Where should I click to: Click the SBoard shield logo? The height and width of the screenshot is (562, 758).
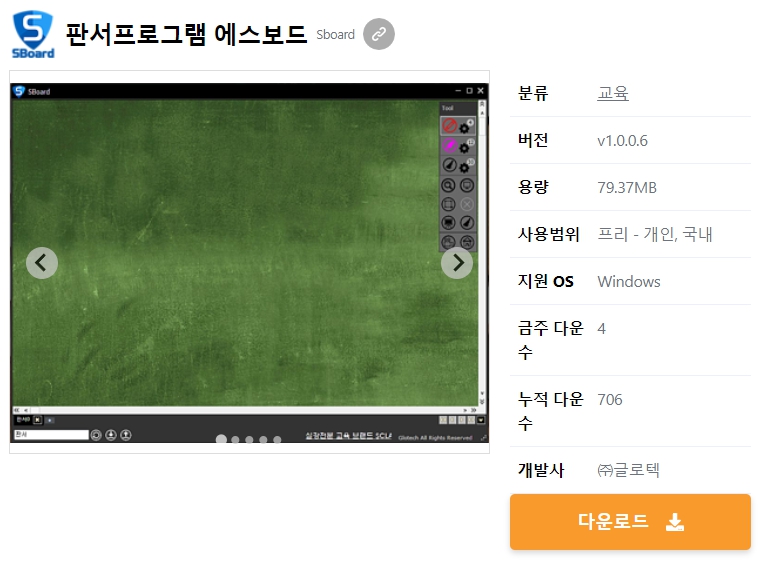point(33,34)
